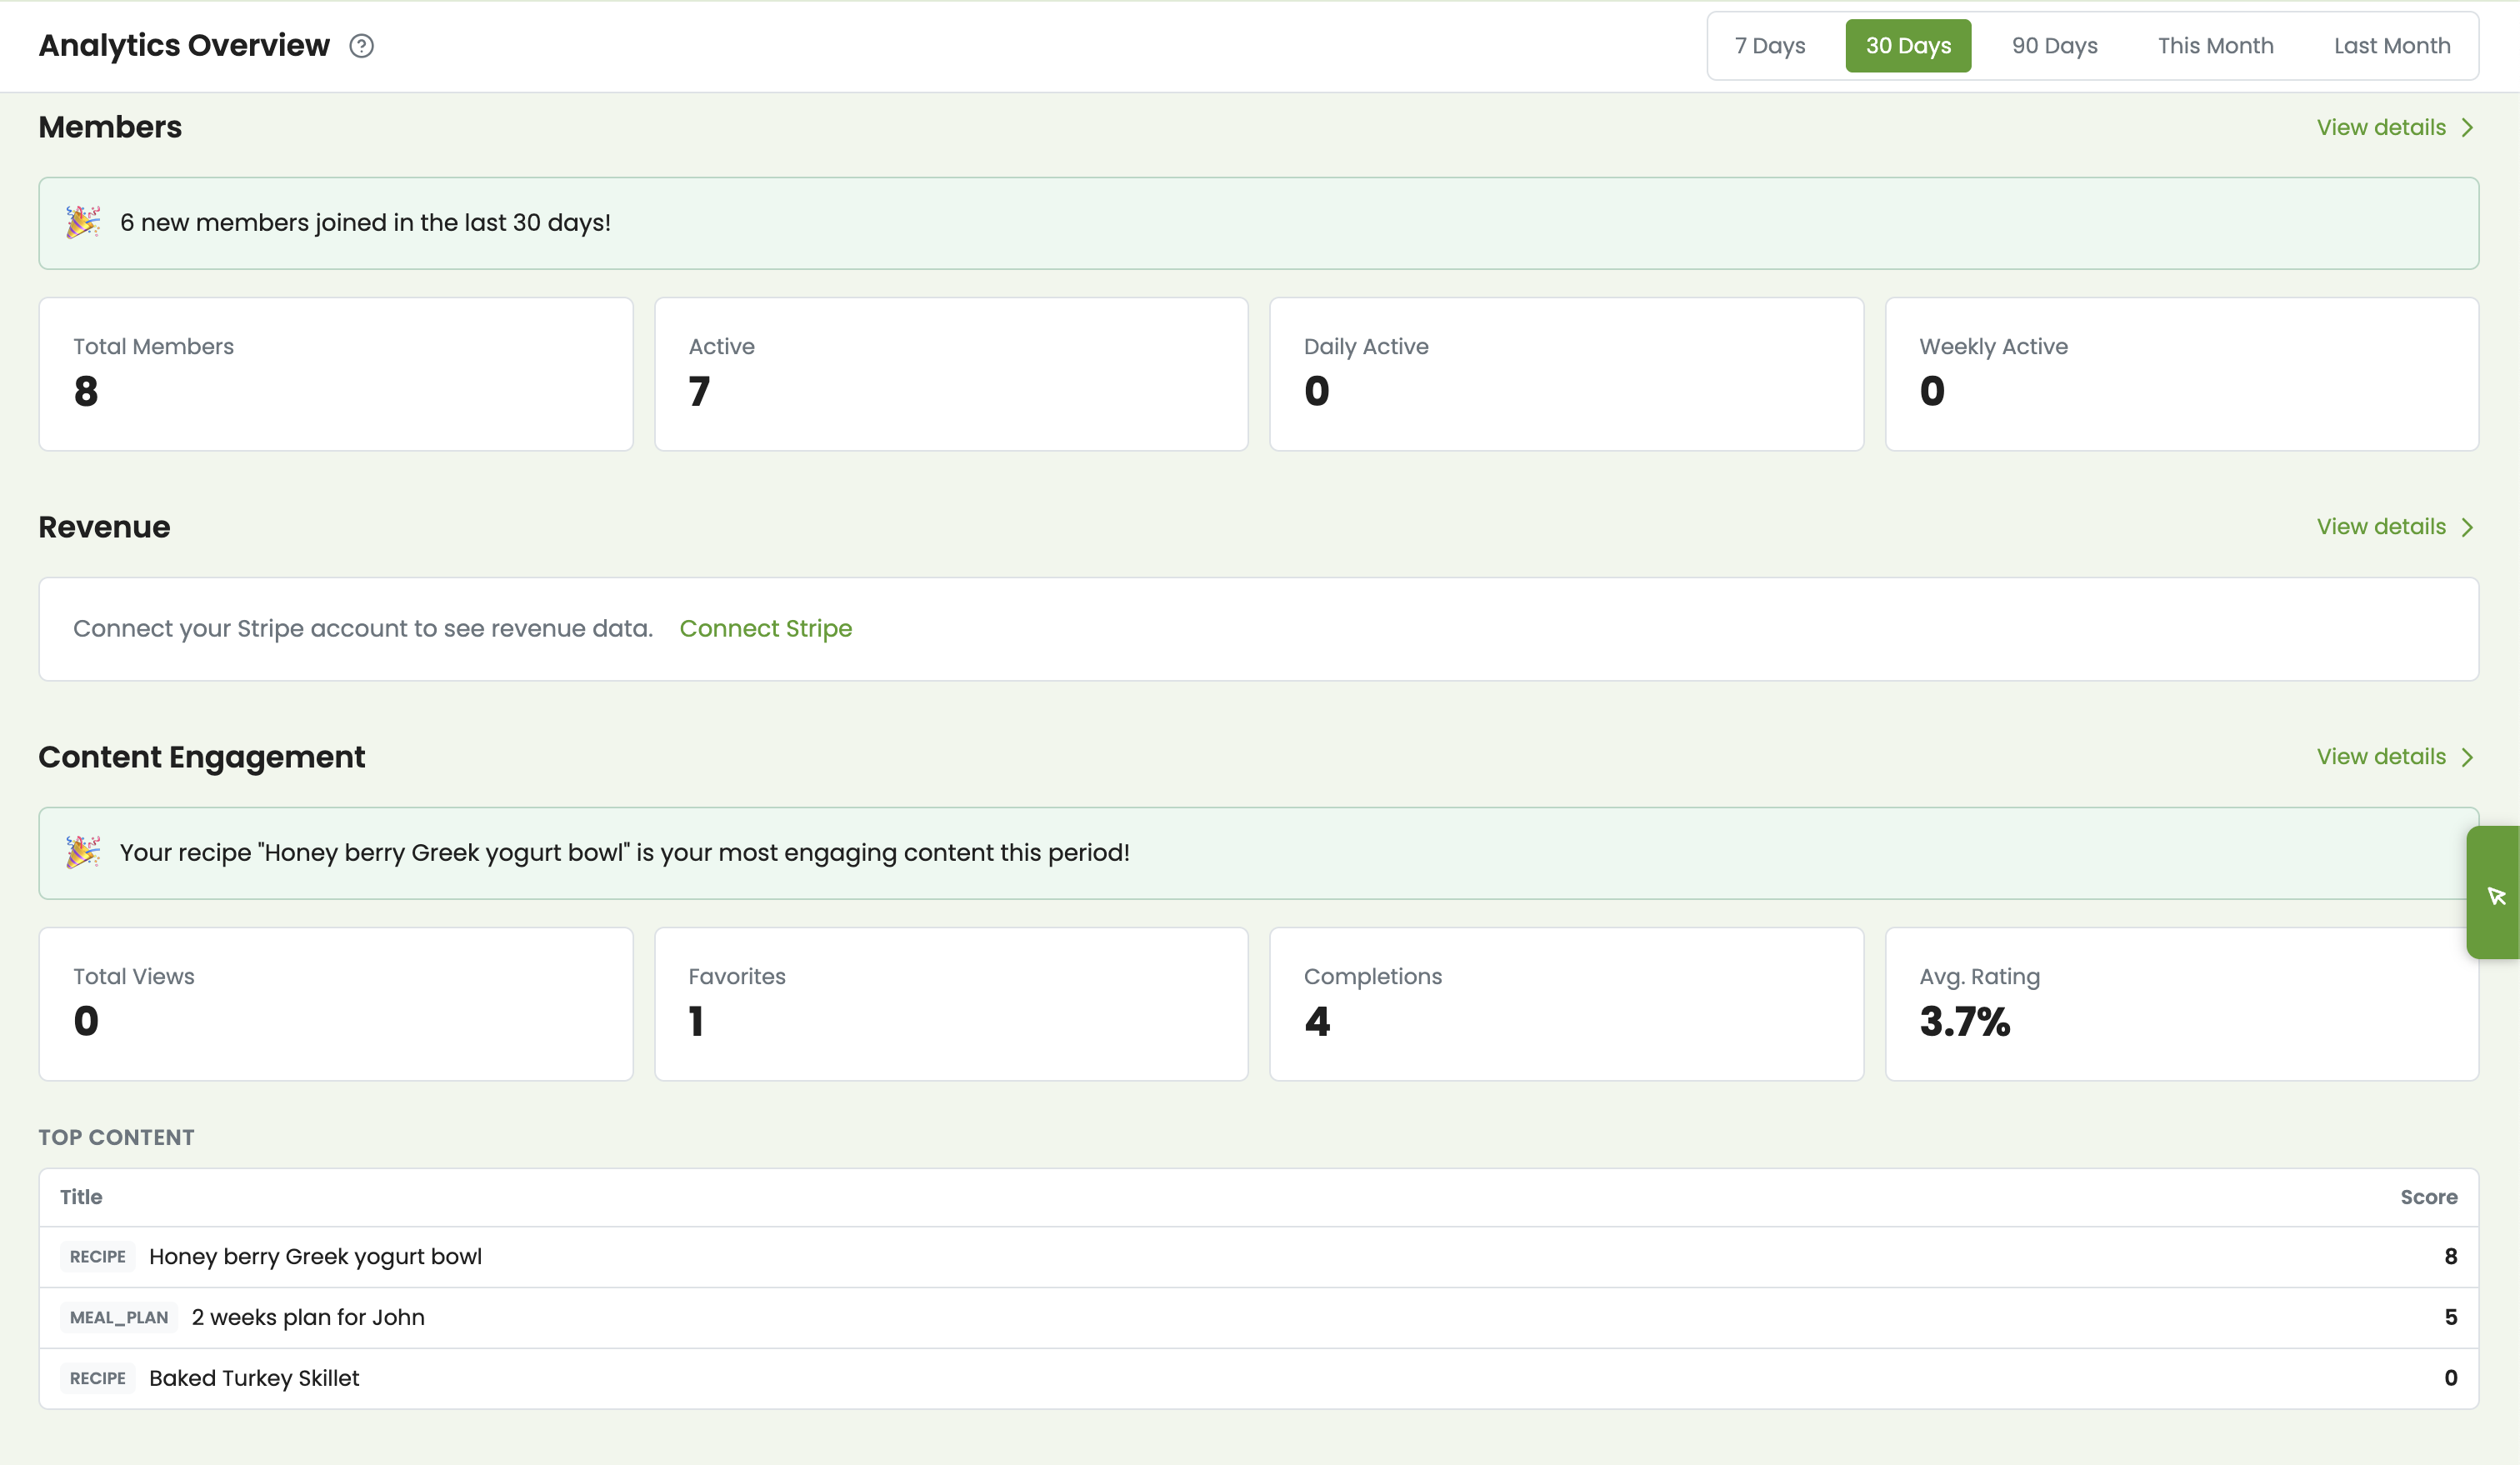Click the RECIPE tag on Honey berry row

[98, 1257]
